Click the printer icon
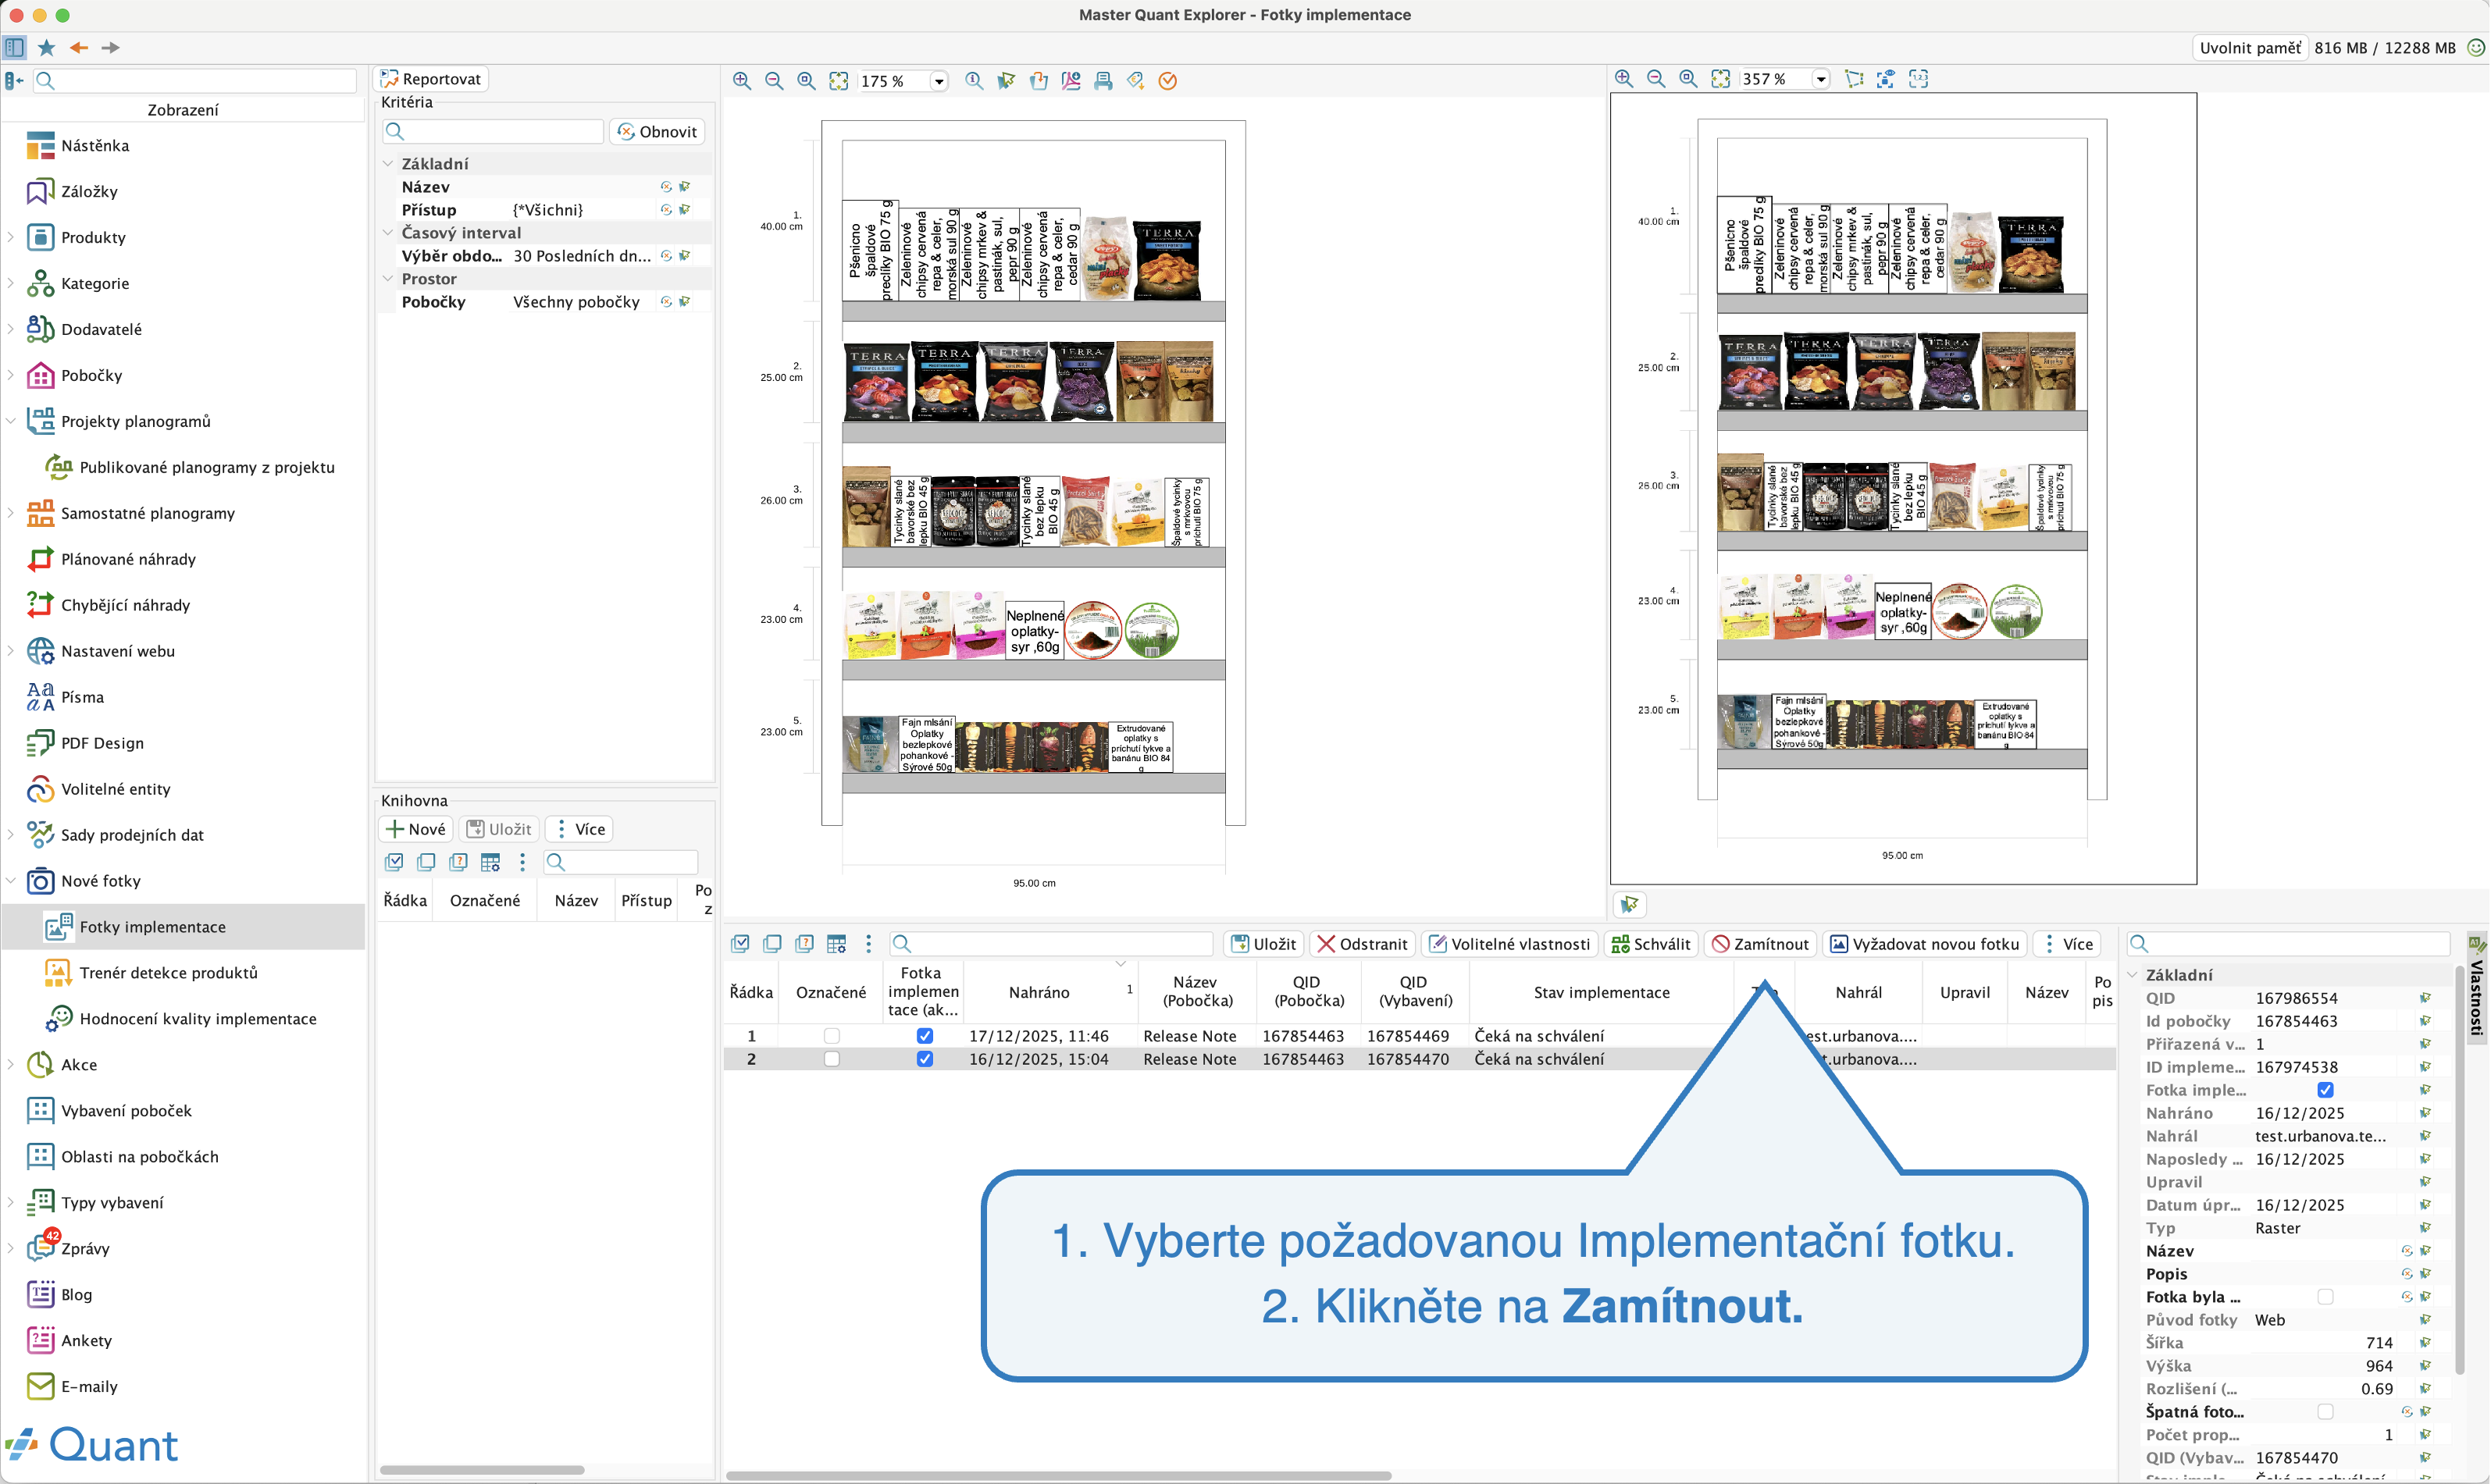2491x1484 pixels. 1103,81
